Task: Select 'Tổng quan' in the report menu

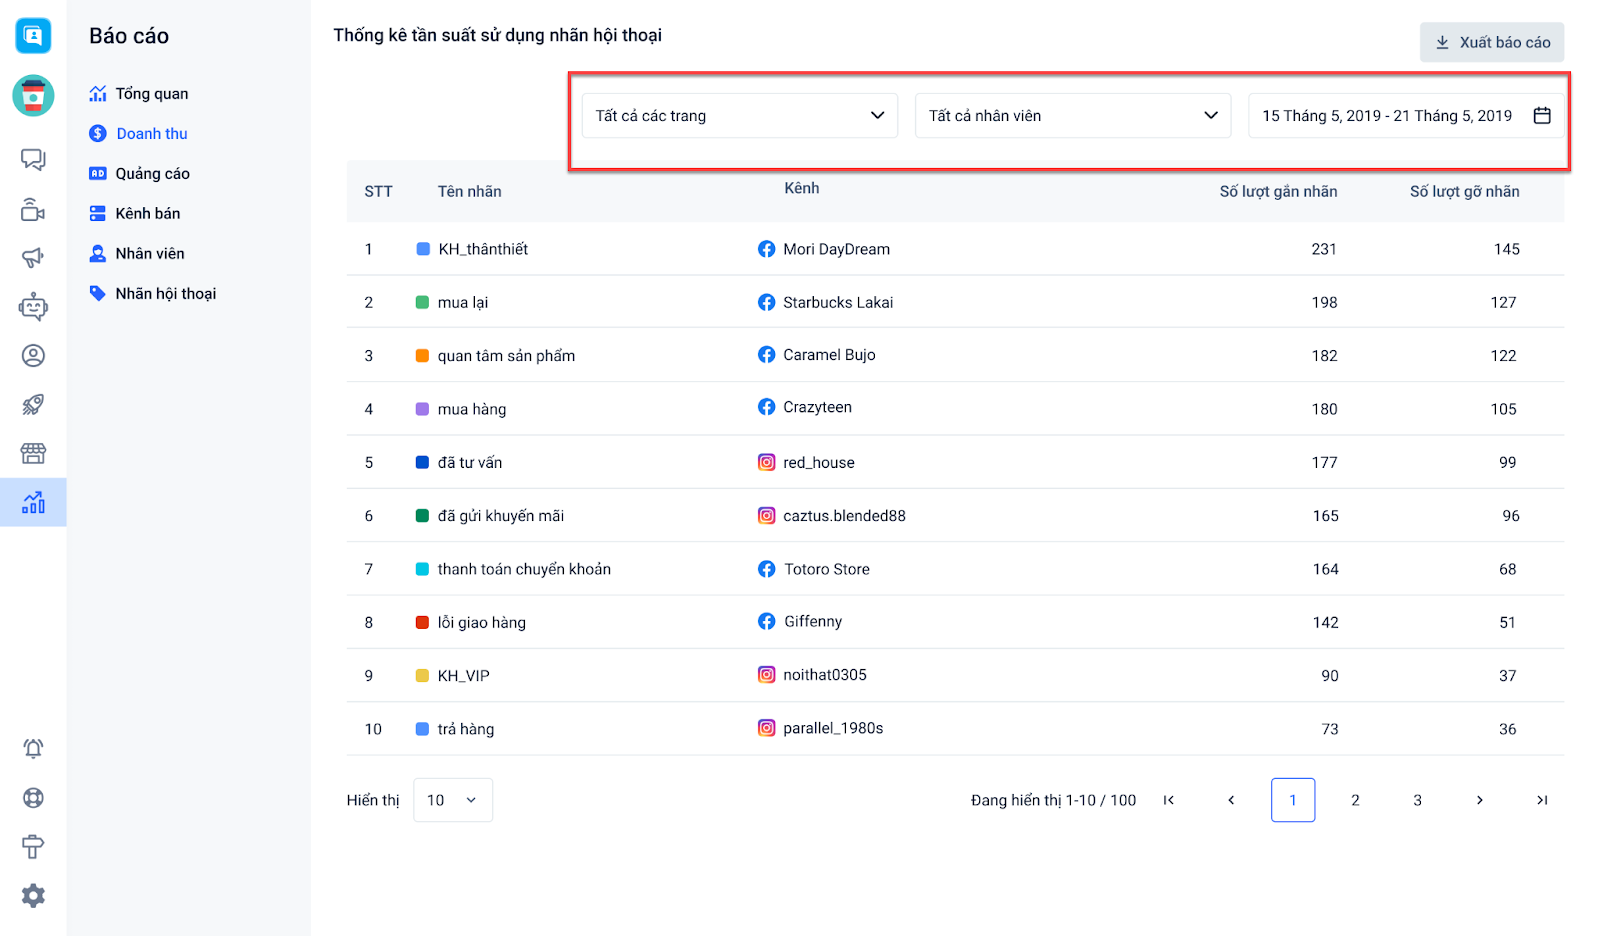Action: click(x=151, y=94)
